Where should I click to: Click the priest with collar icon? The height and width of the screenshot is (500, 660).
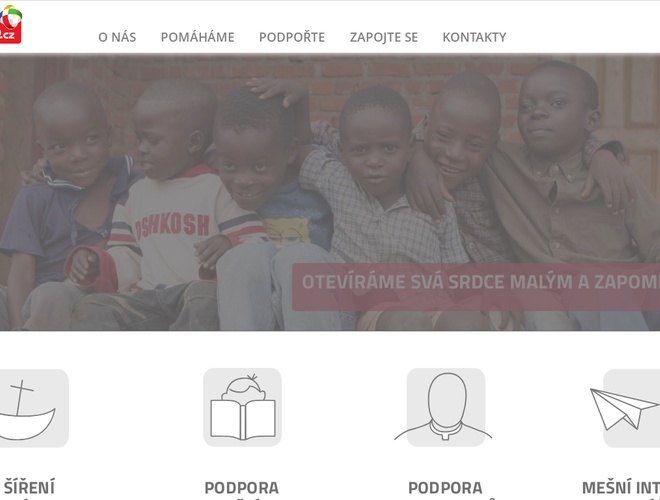click(445, 407)
